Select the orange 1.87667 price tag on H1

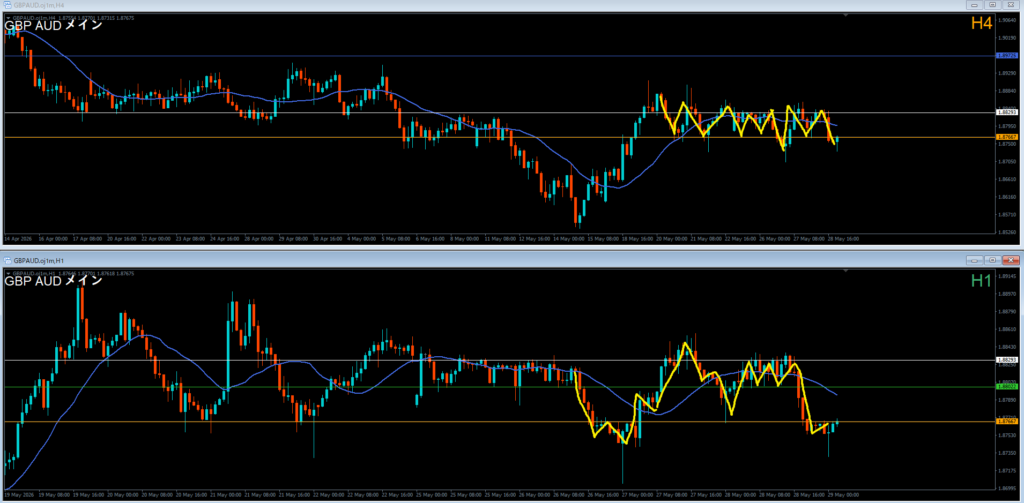point(1005,421)
